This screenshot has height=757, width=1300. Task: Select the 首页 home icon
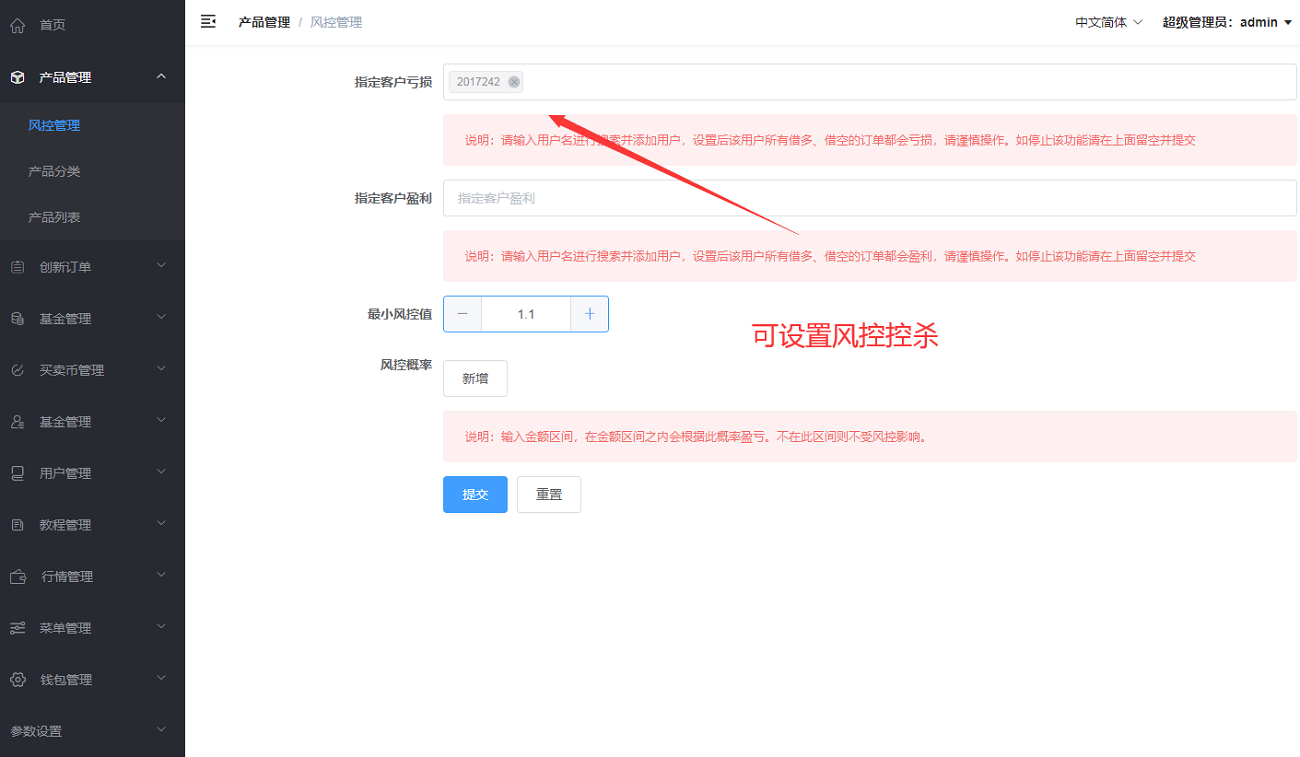[16, 24]
